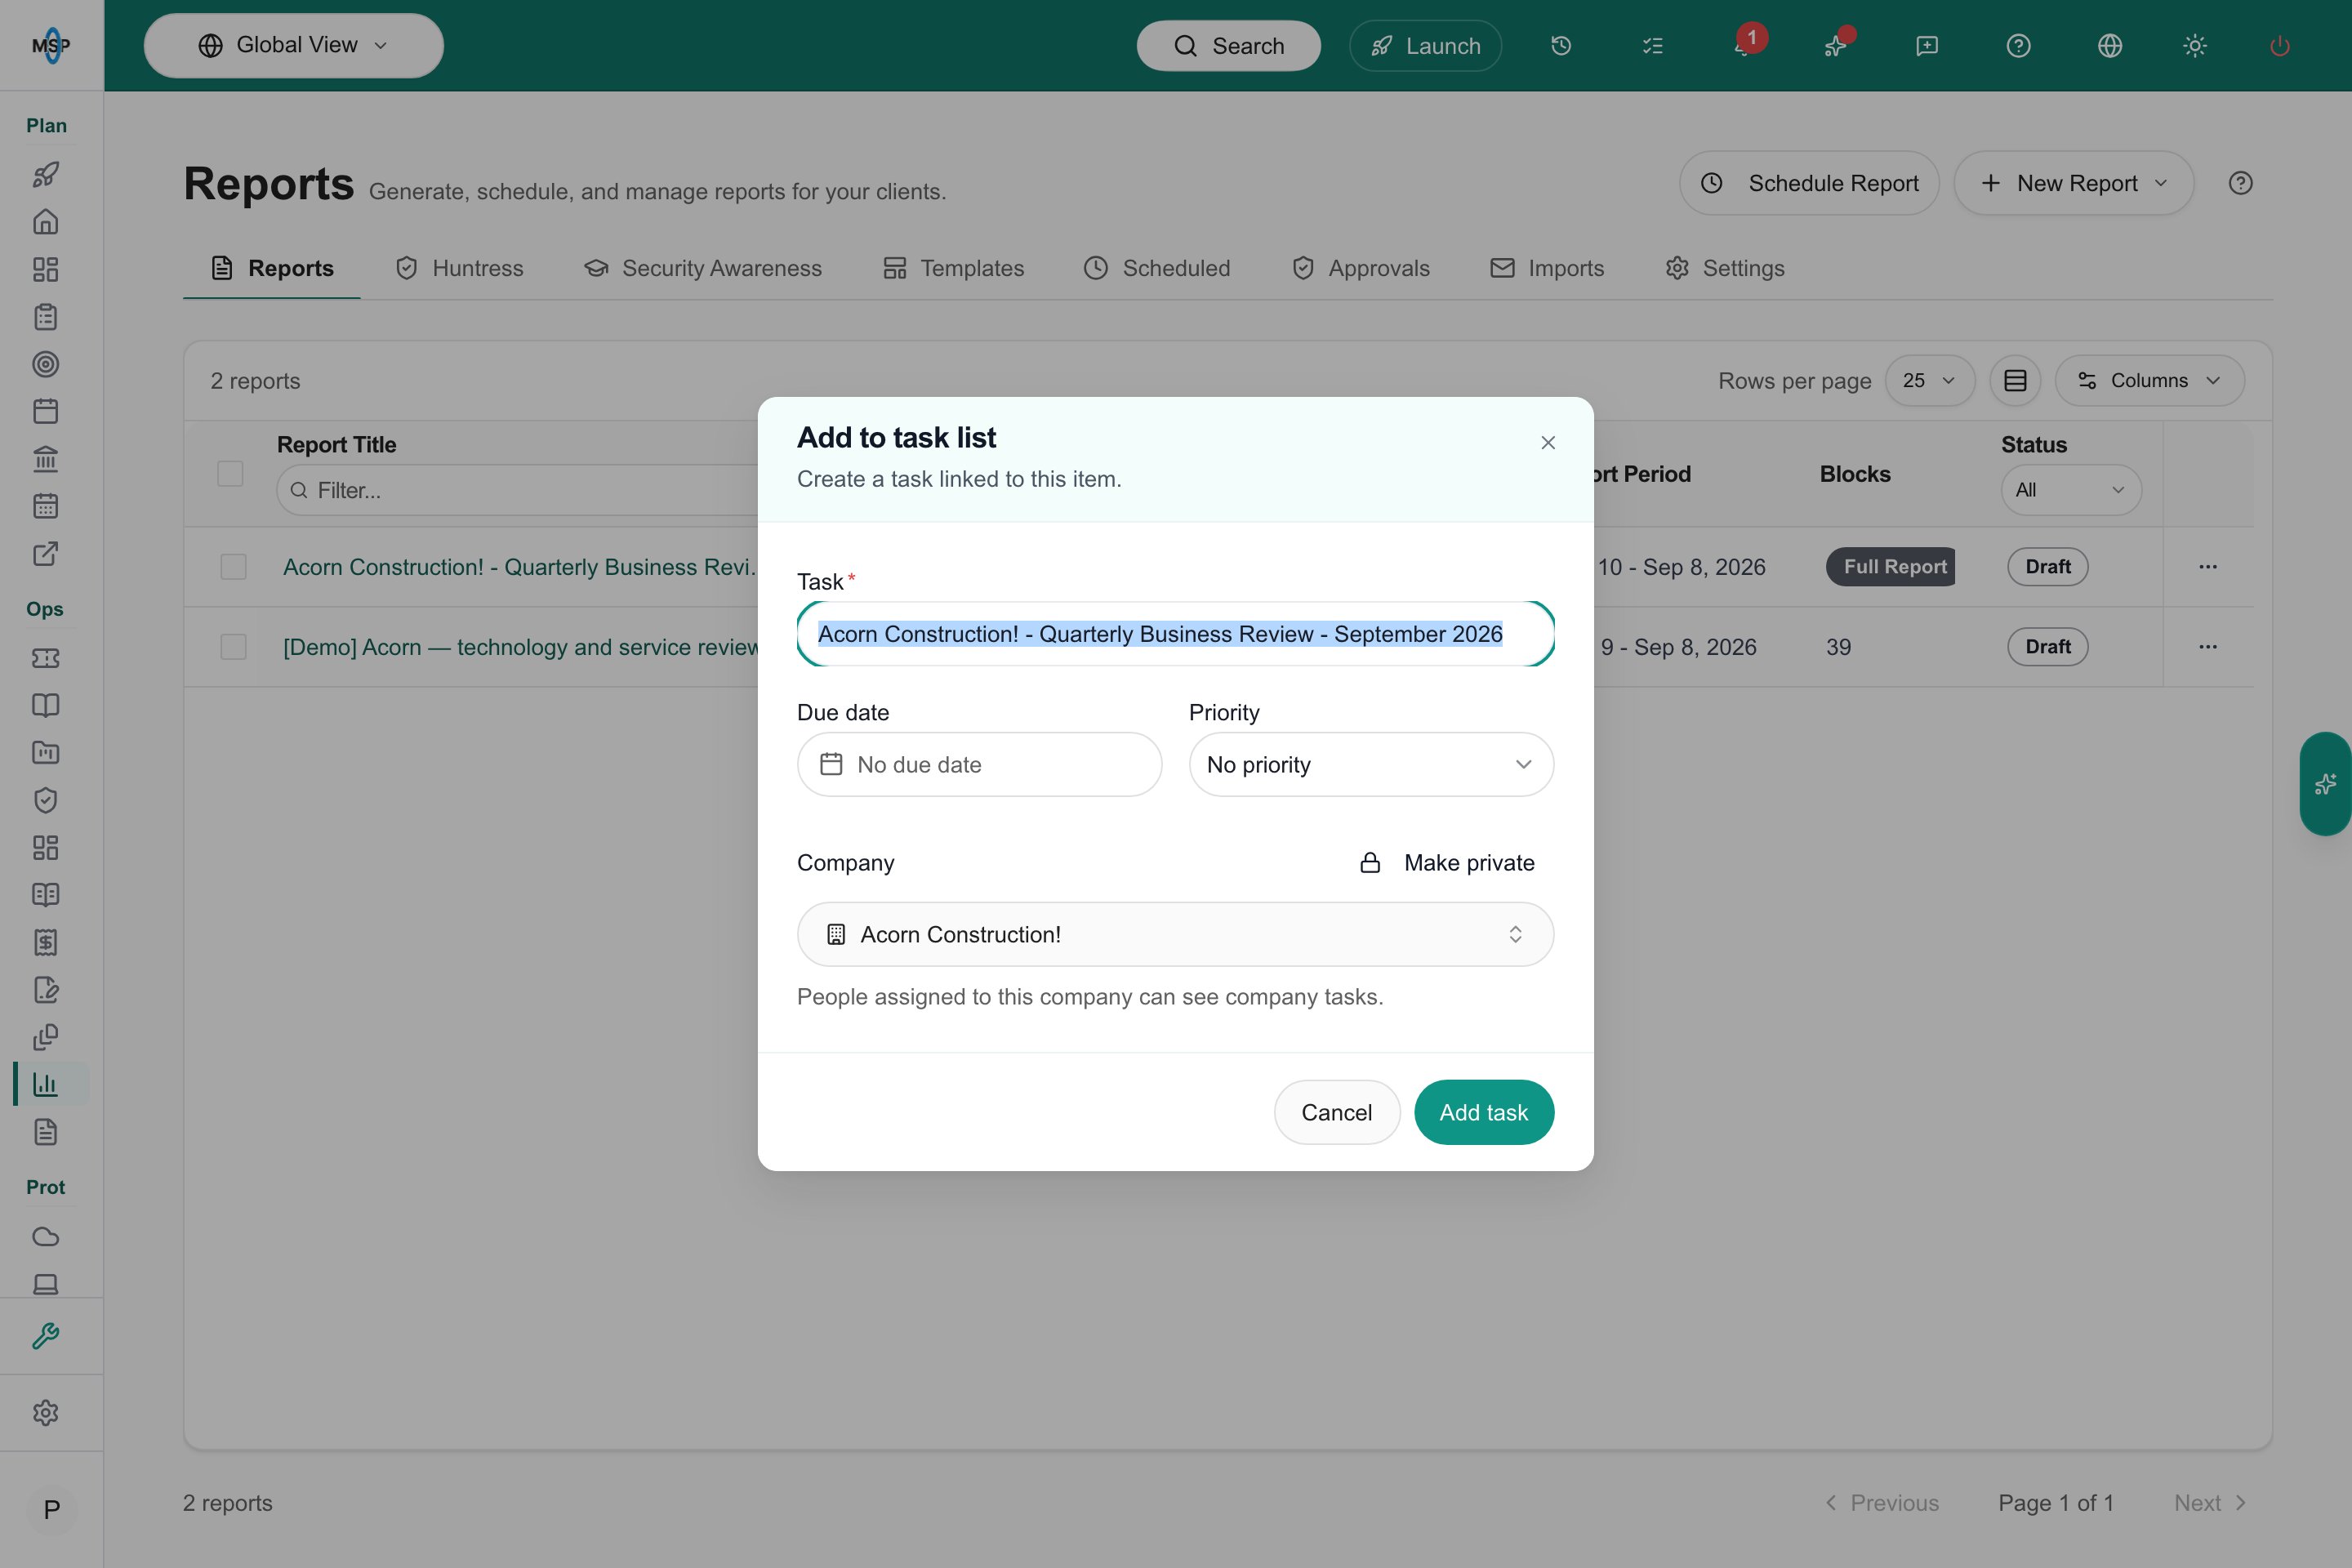This screenshot has height=1568, width=2352.
Task: Open the ticket icon under Ops
Action: [x=46, y=658]
